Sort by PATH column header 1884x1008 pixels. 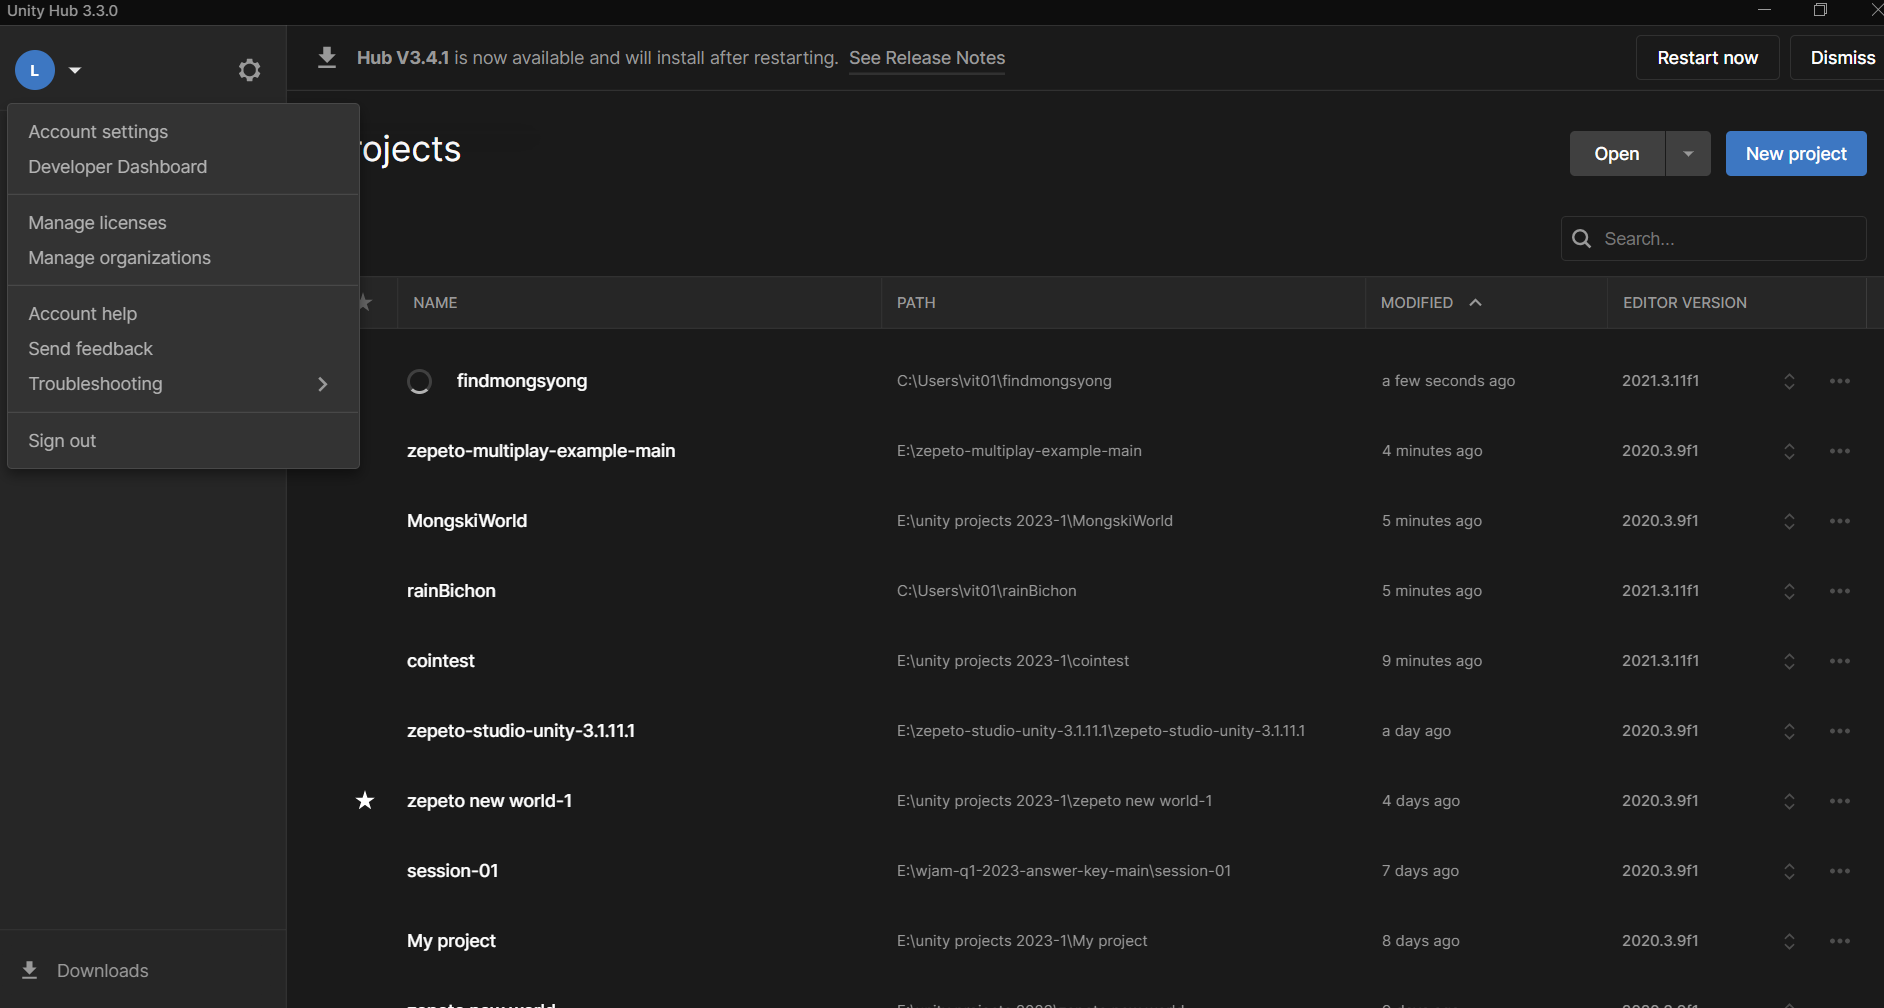(916, 303)
